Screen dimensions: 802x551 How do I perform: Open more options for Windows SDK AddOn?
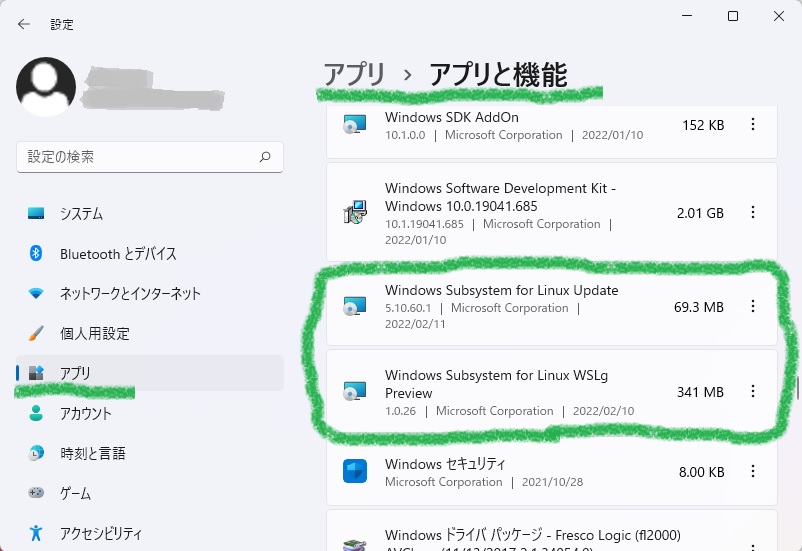(x=753, y=125)
